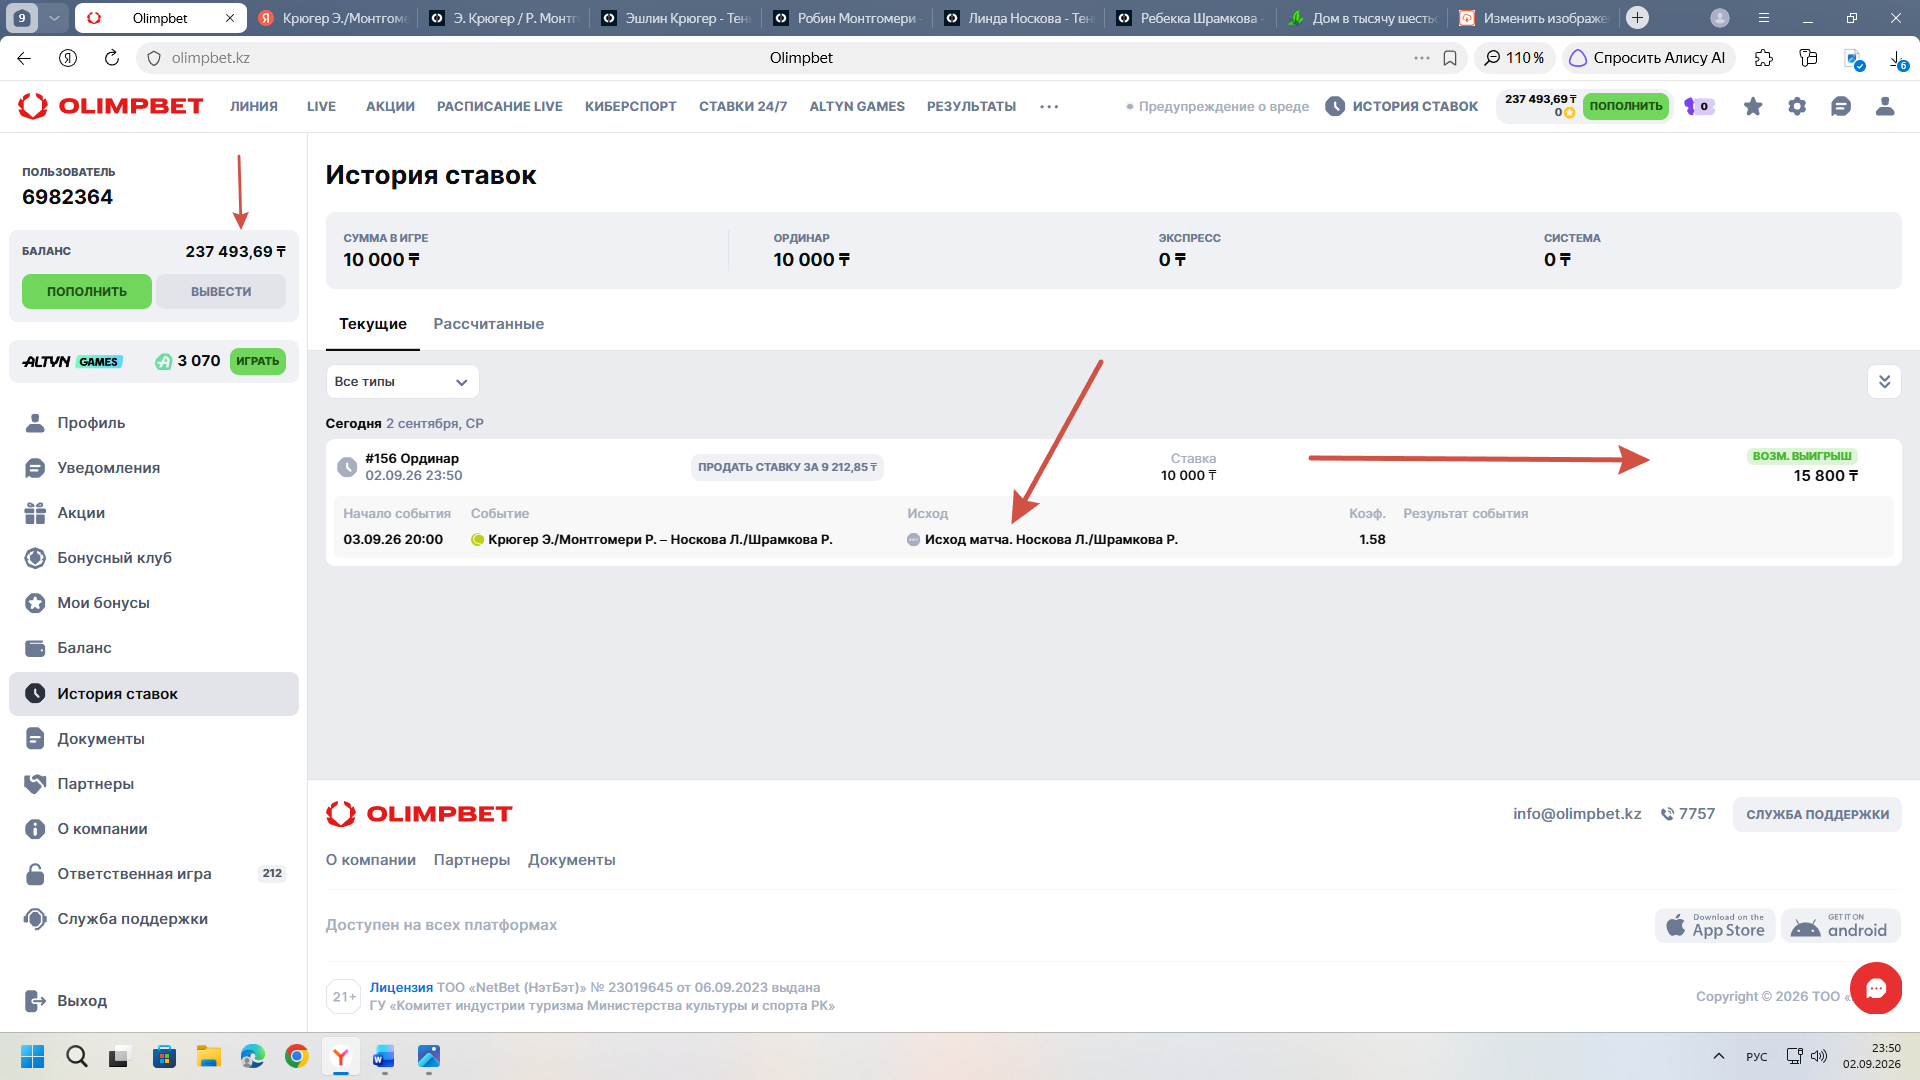
Task: Open 'КИБЕРСПОРТ' section
Action: (x=630, y=106)
